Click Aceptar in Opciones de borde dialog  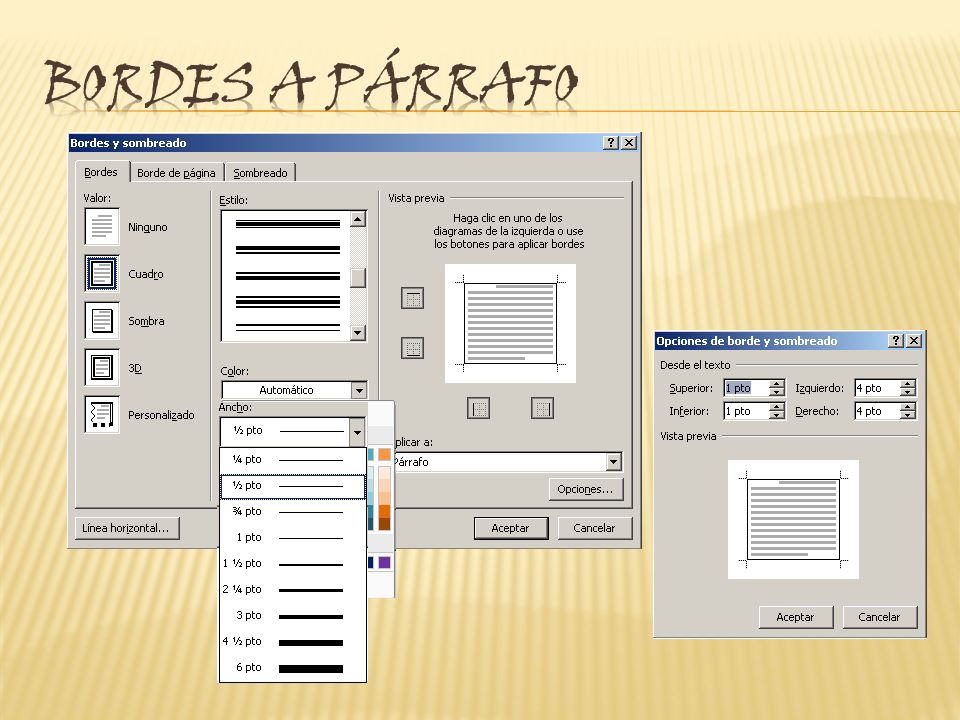point(796,617)
